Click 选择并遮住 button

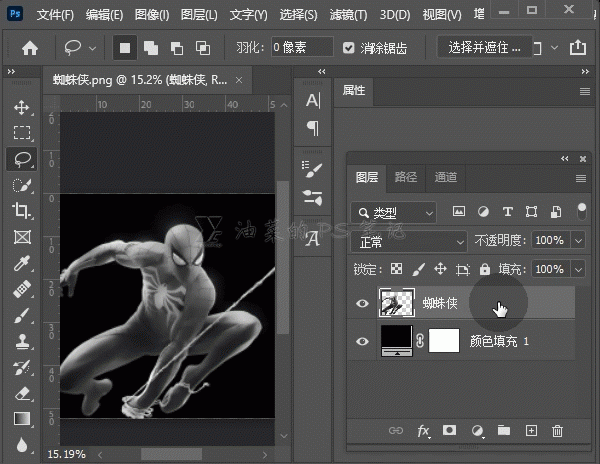click(484, 47)
